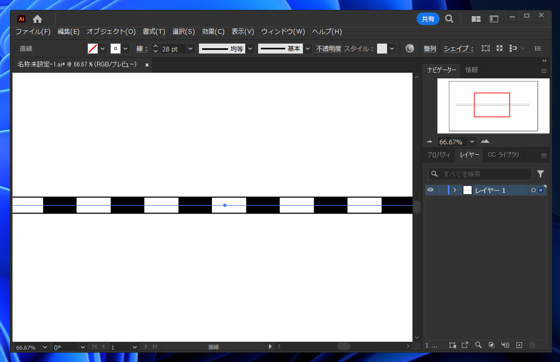Click the zoom out small mountains icon

coord(430,142)
